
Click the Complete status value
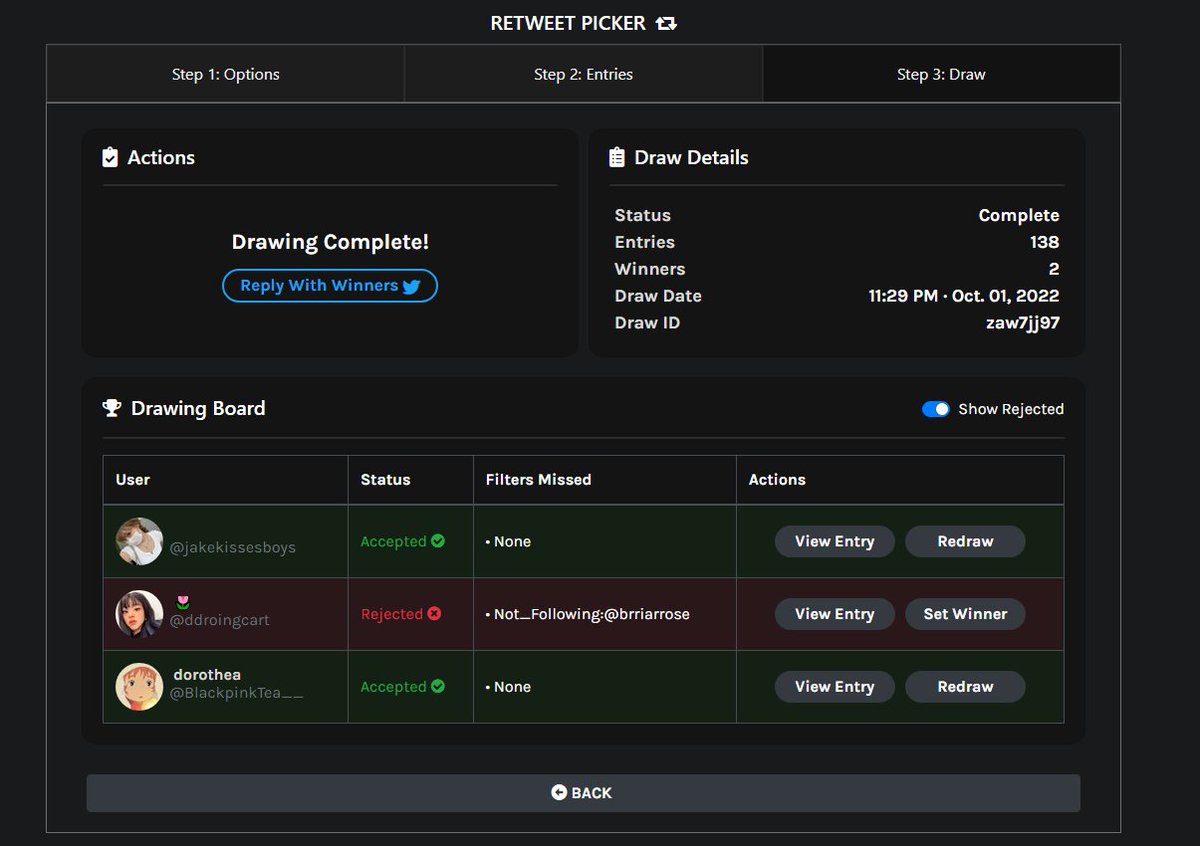[x=1019, y=215]
